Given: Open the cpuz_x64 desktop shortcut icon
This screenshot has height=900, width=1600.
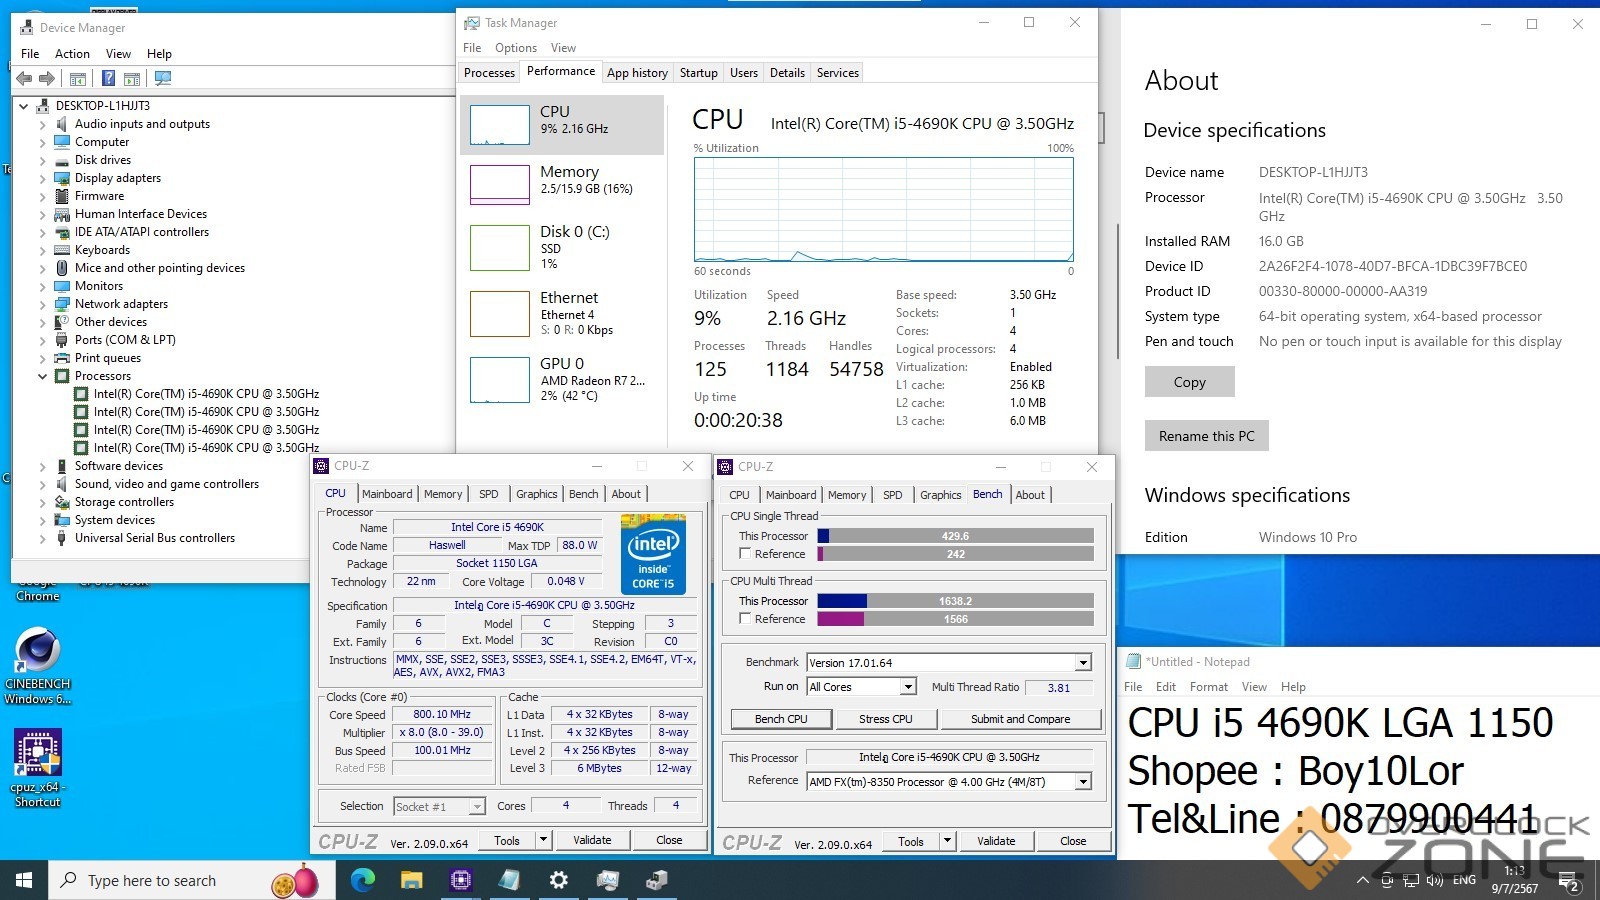Looking at the screenshot, I should tap(38, 753).
